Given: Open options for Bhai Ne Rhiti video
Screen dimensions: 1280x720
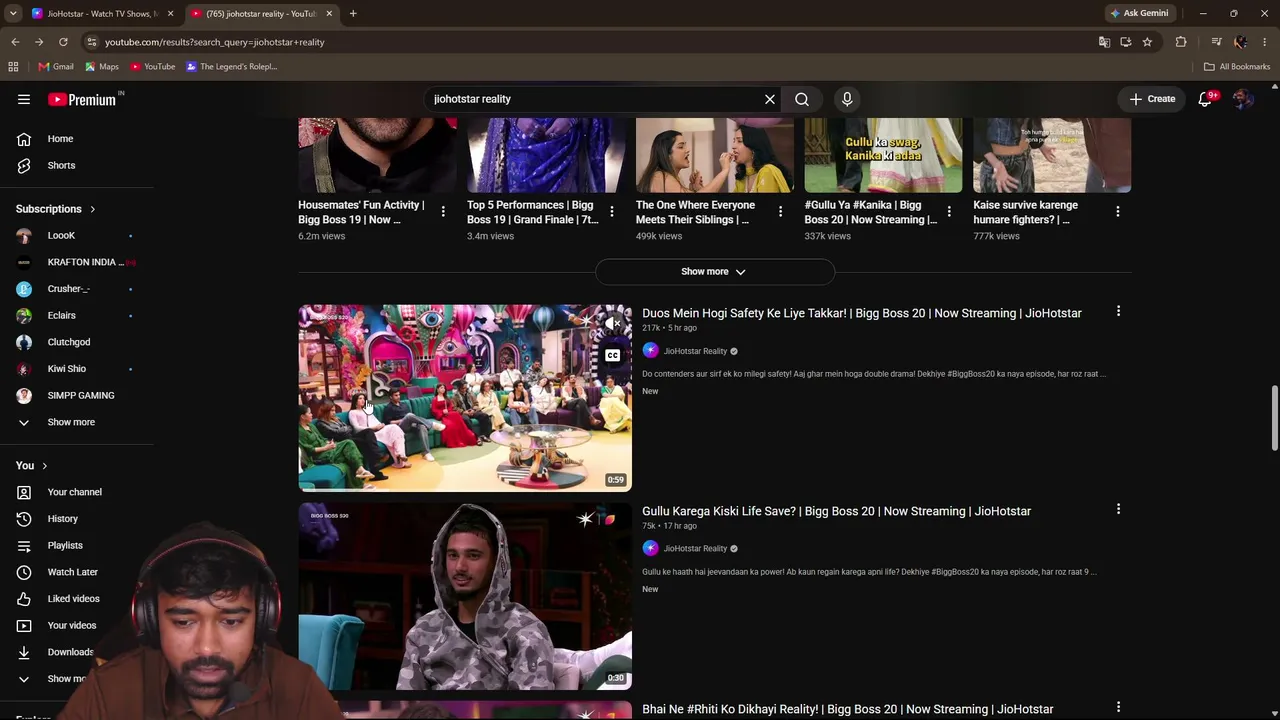Looking at the screenshot, I should (1118, 708).
